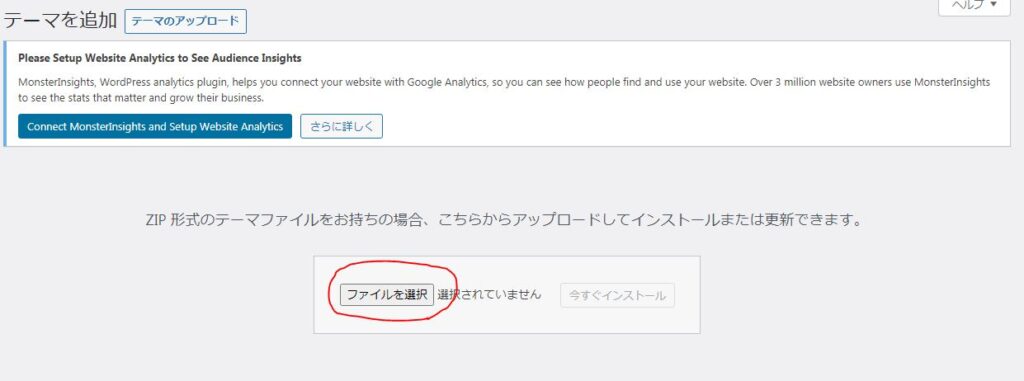Choose a file with ファイルを選択 button
The width and height of the screenshot is (1024, 381).
387,295
